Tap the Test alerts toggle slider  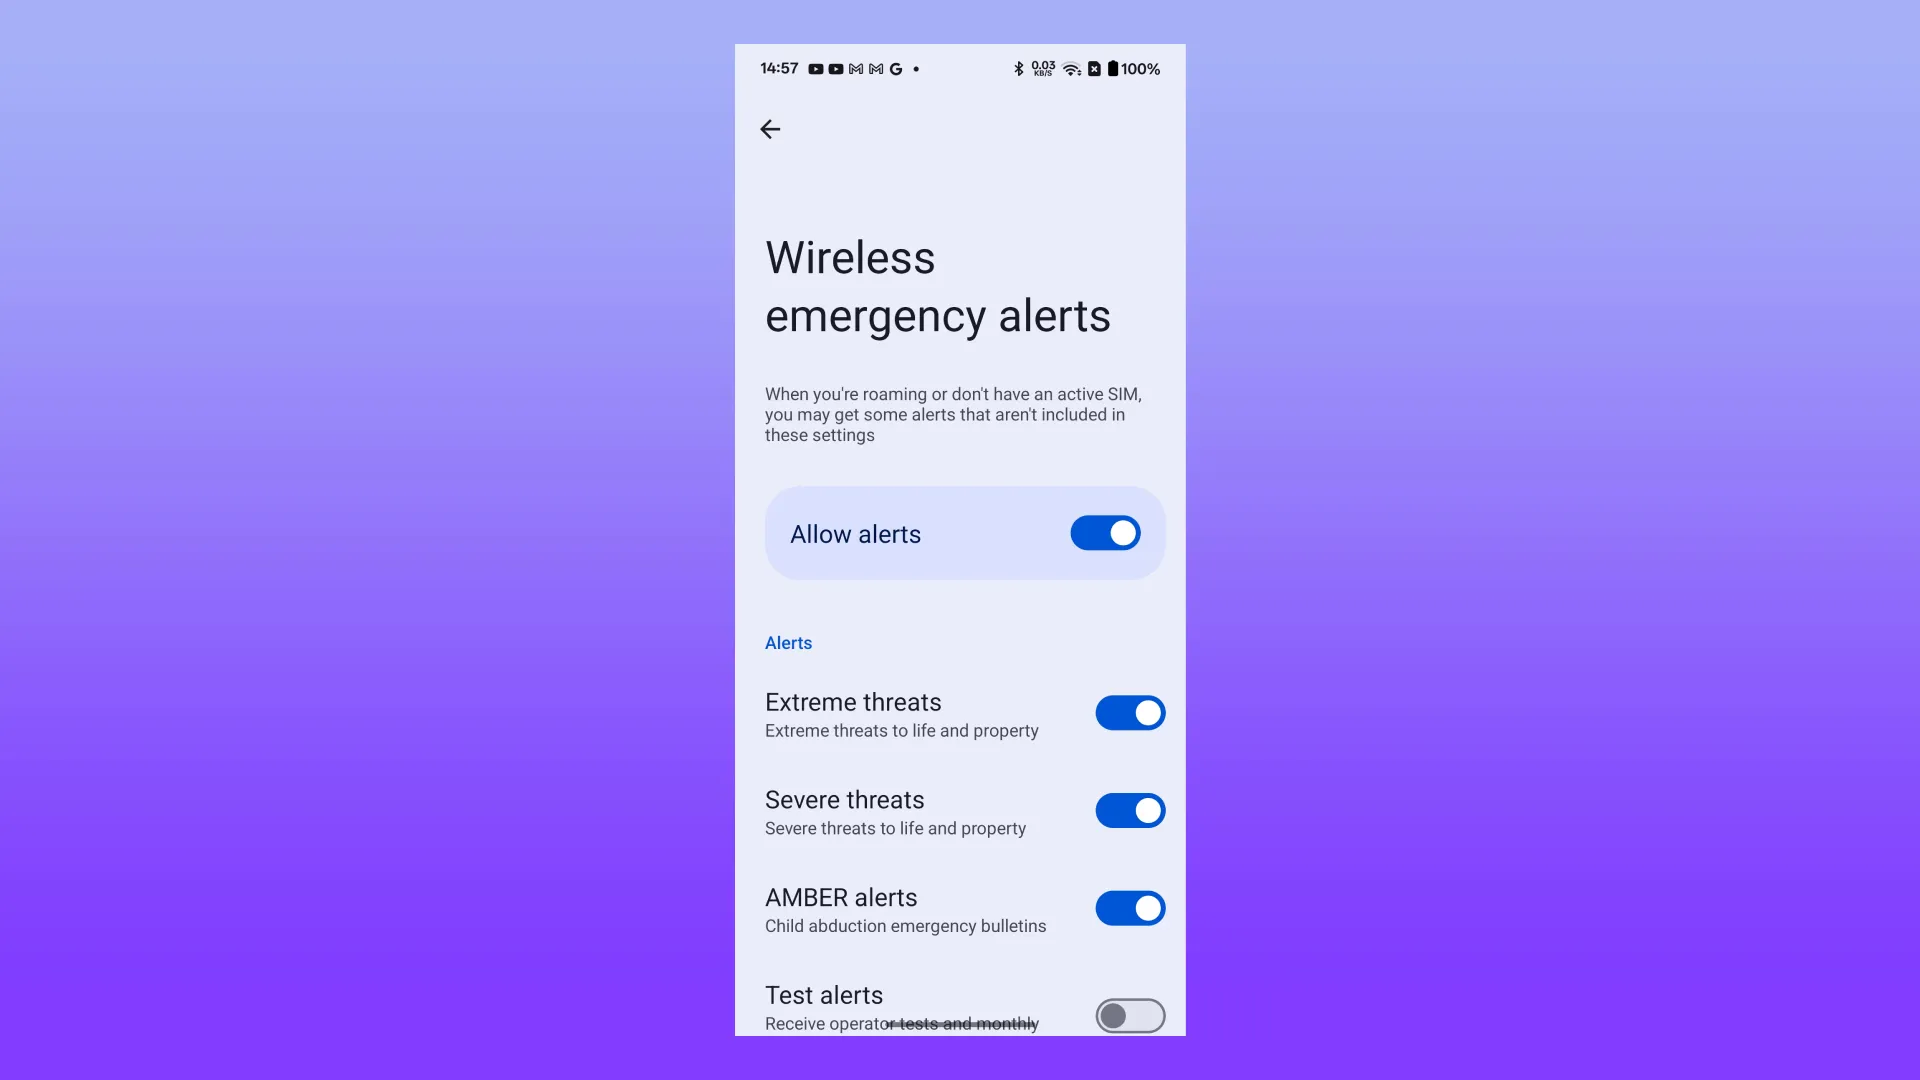coord(1129,1013)
